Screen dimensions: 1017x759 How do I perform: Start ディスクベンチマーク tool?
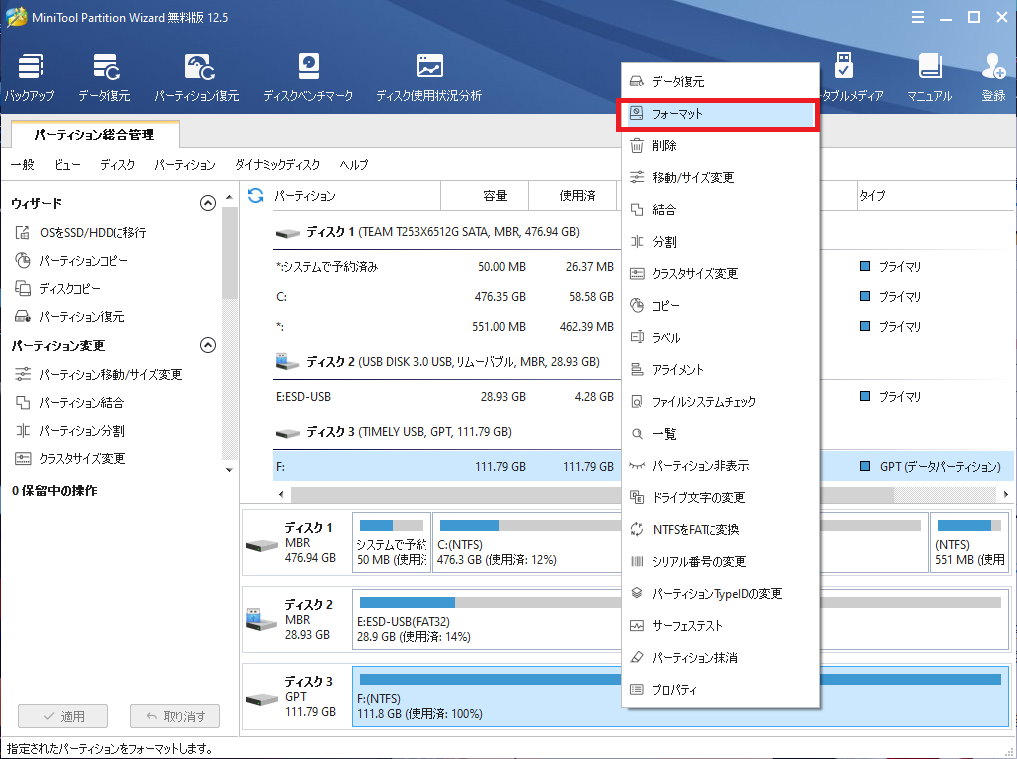tap(308, 77)
